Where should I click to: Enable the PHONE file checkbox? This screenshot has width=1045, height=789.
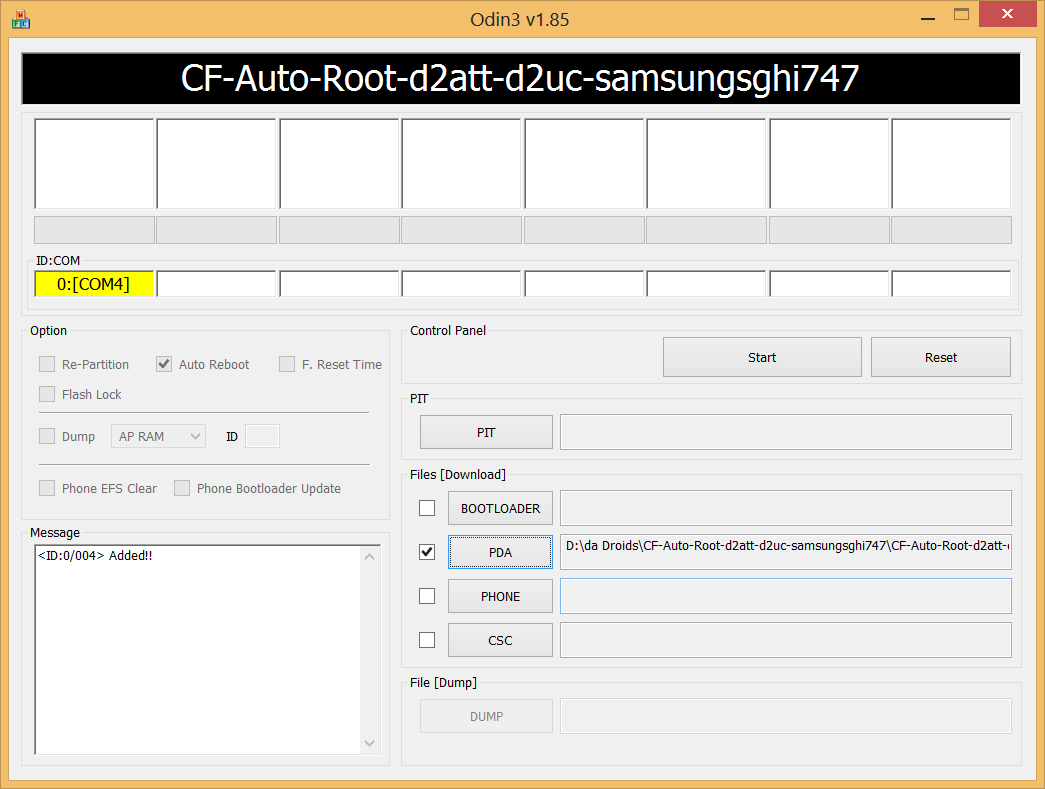427,595
